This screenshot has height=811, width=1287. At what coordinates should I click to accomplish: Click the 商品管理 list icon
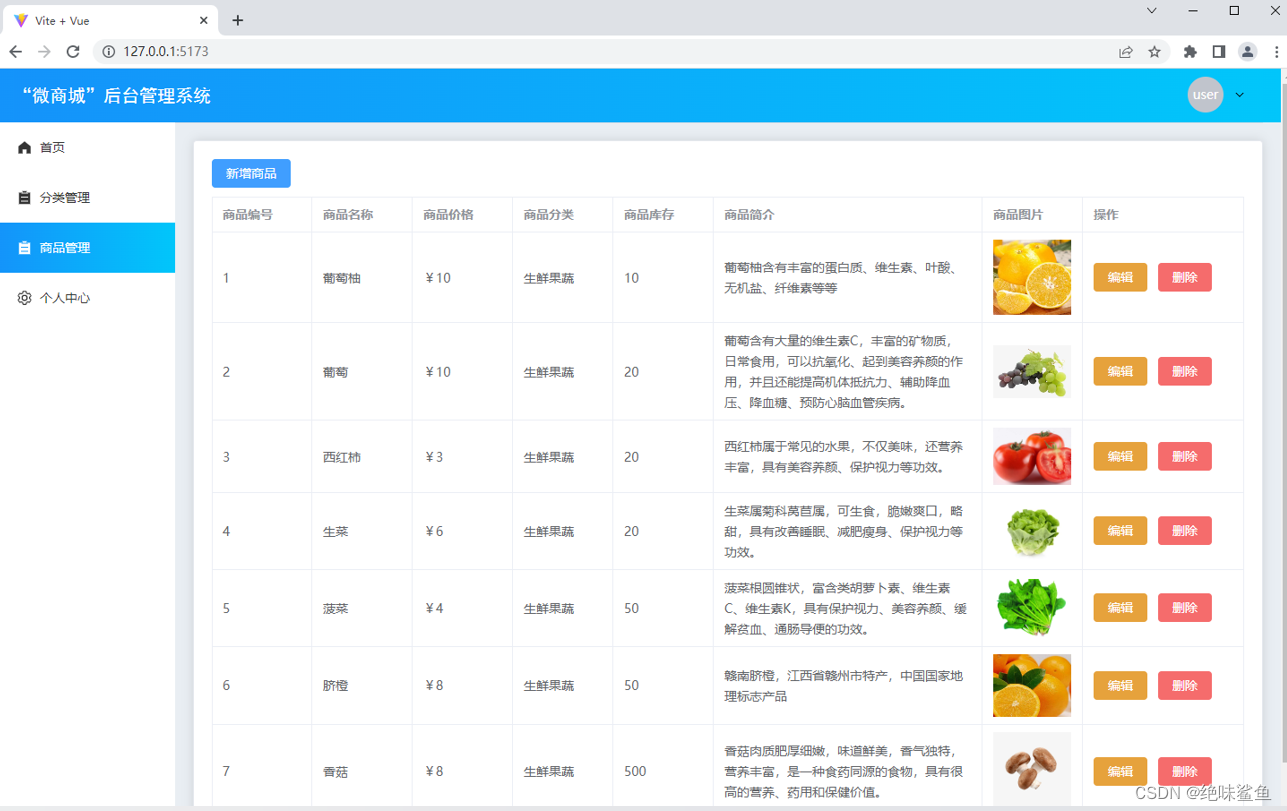(24, 247)
